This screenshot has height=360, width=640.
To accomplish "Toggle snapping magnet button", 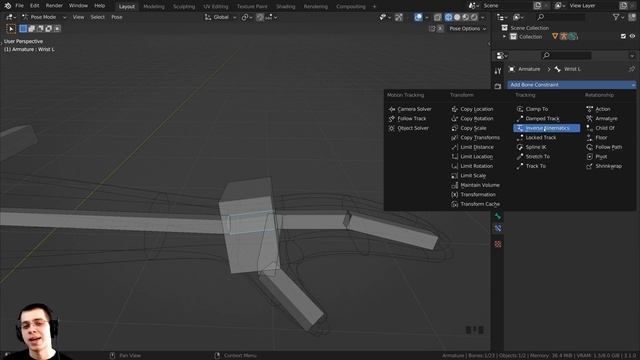I will tap(260, 17).
